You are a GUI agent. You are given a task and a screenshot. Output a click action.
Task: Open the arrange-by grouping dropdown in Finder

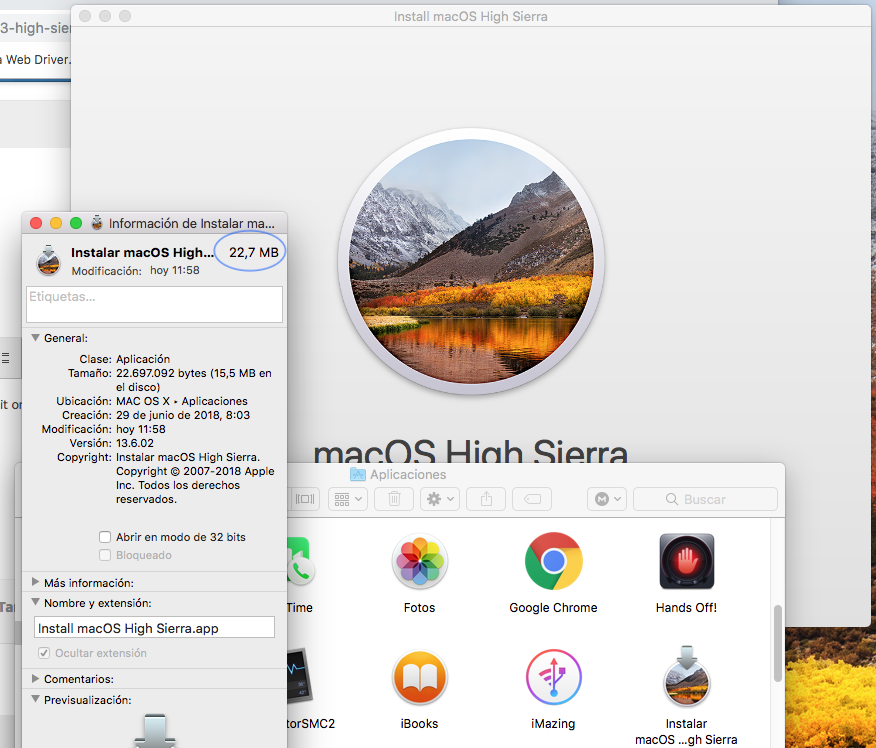click(348, 499)
